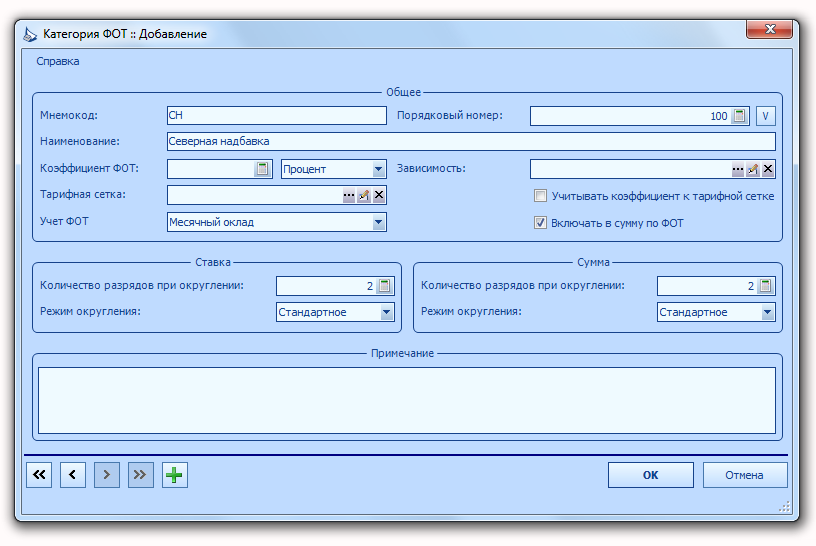Open Сумма Режим округления dropdown
Screen dimensions: 816x546
point(767,312)
